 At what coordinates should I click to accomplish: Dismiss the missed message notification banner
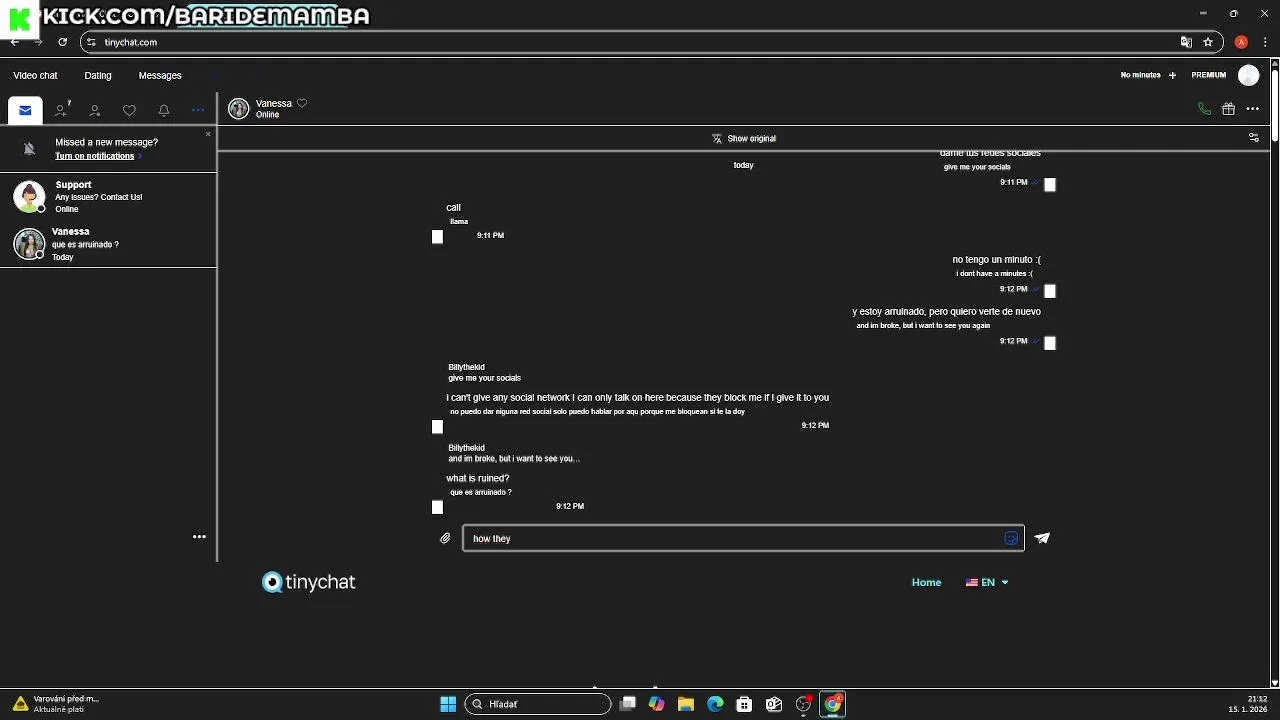click(208, 133)
